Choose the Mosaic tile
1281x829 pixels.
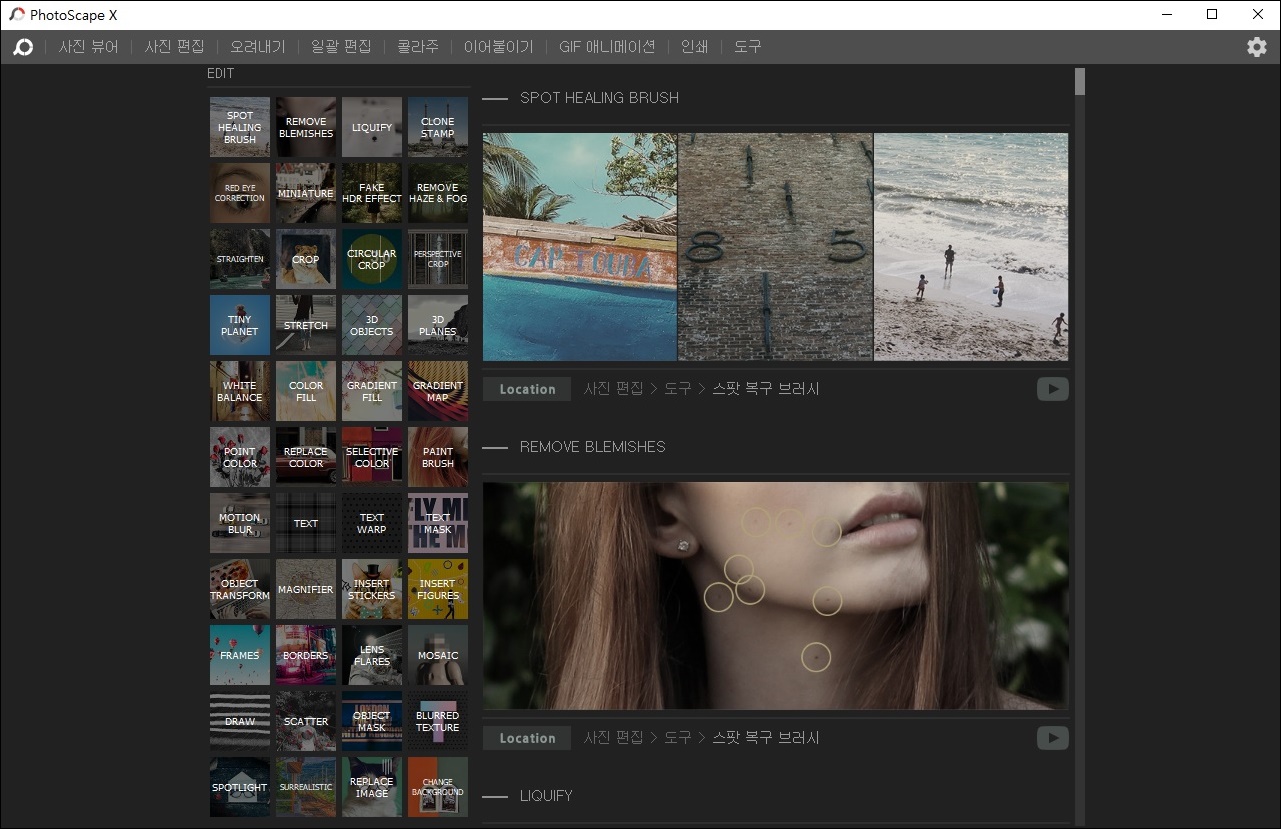coord(438,655)
